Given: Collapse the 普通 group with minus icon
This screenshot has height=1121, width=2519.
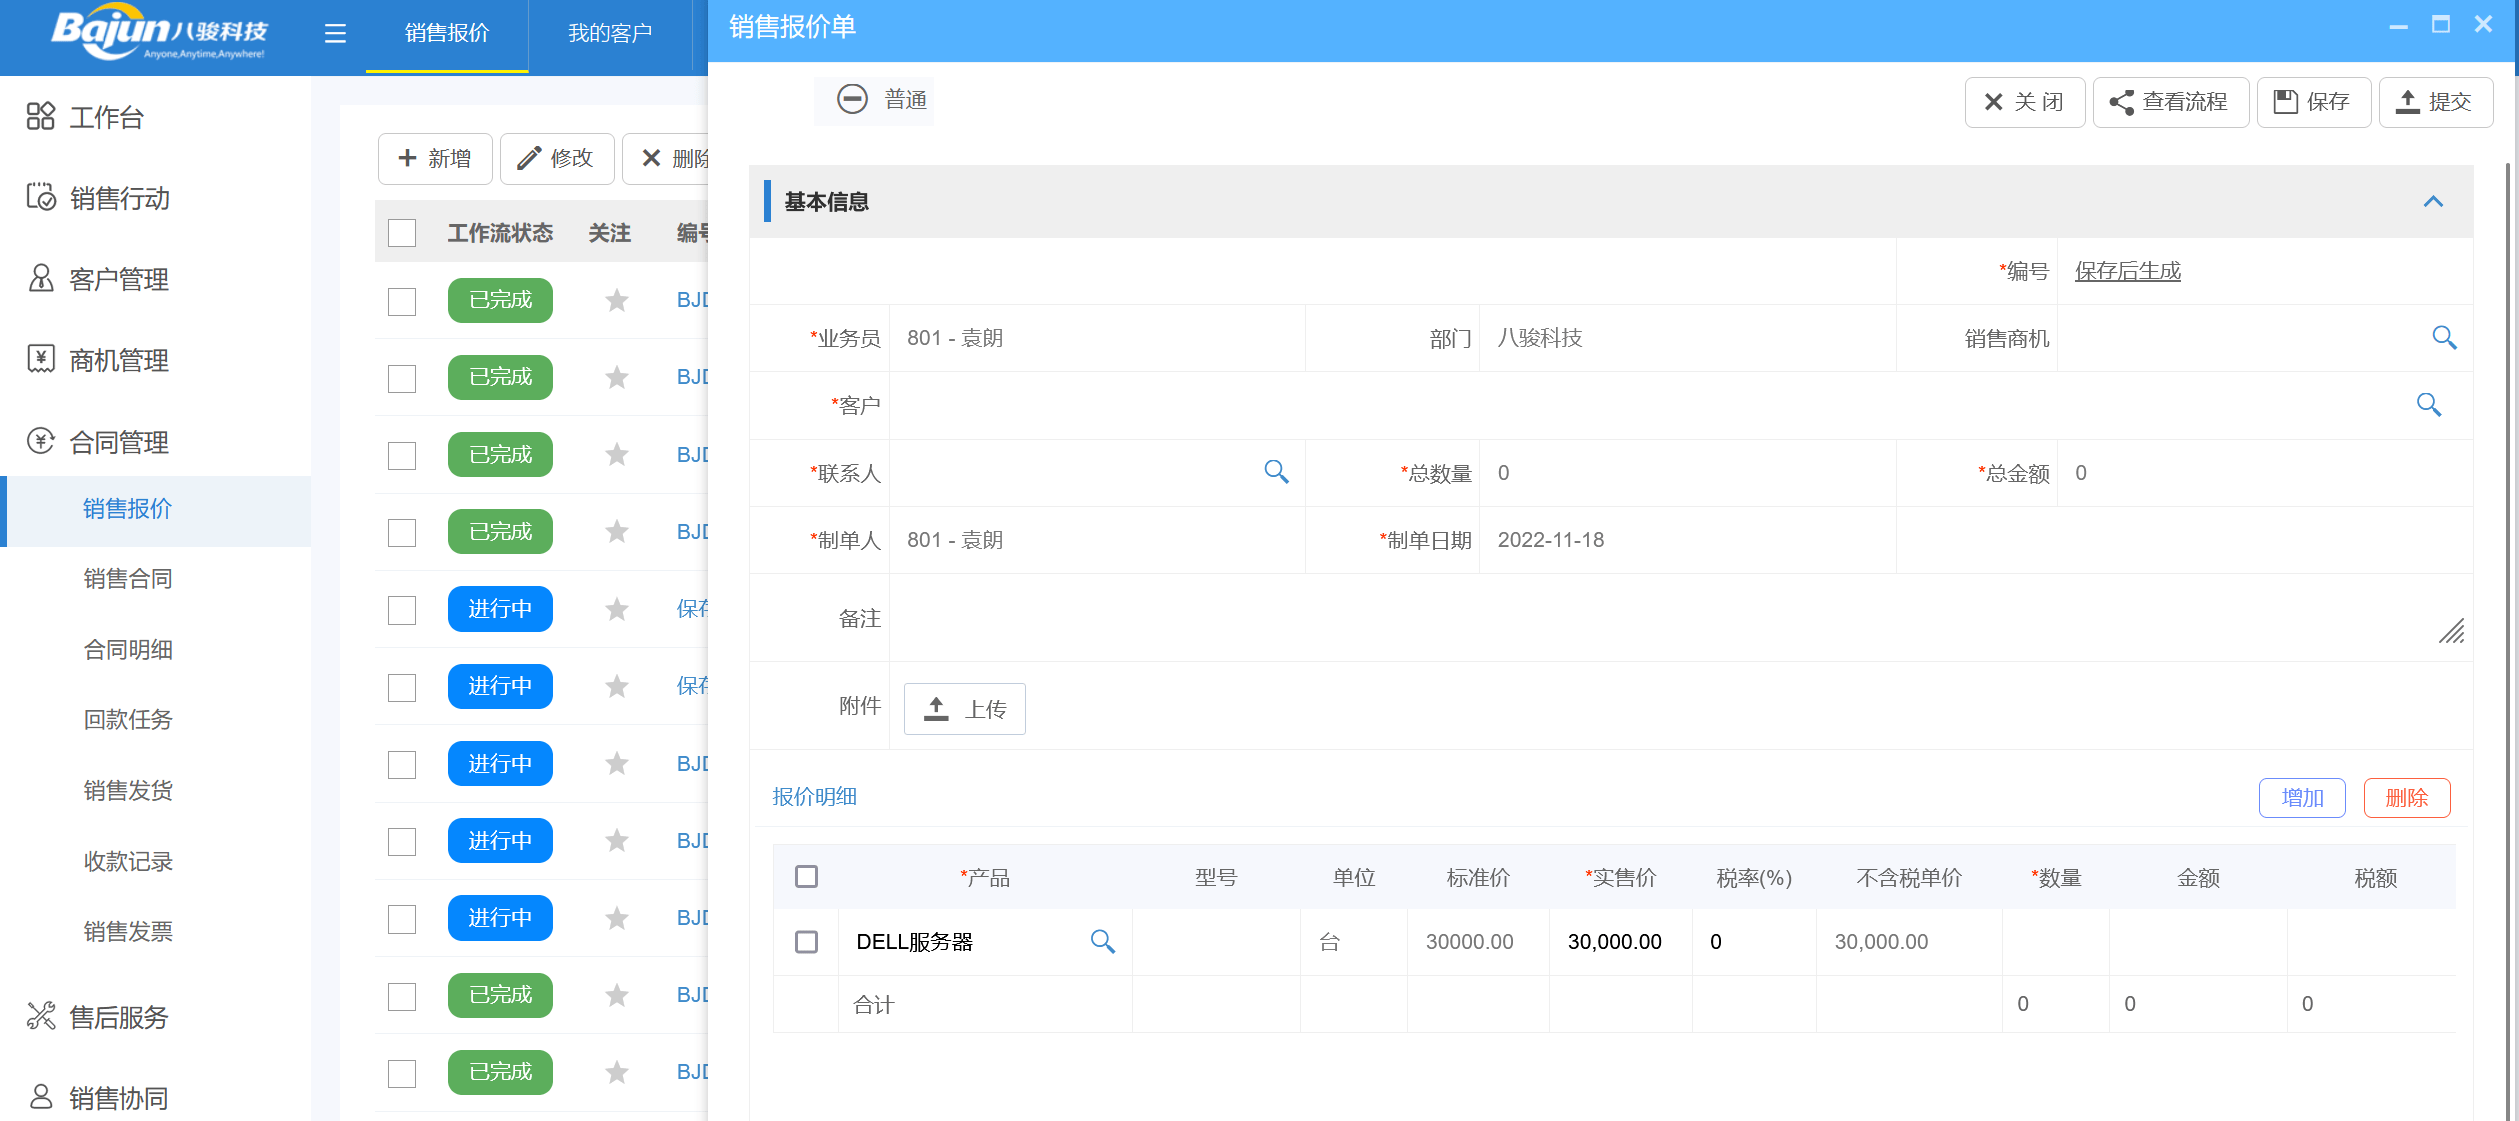Looking at the screenshot, I should pos(853,100).
